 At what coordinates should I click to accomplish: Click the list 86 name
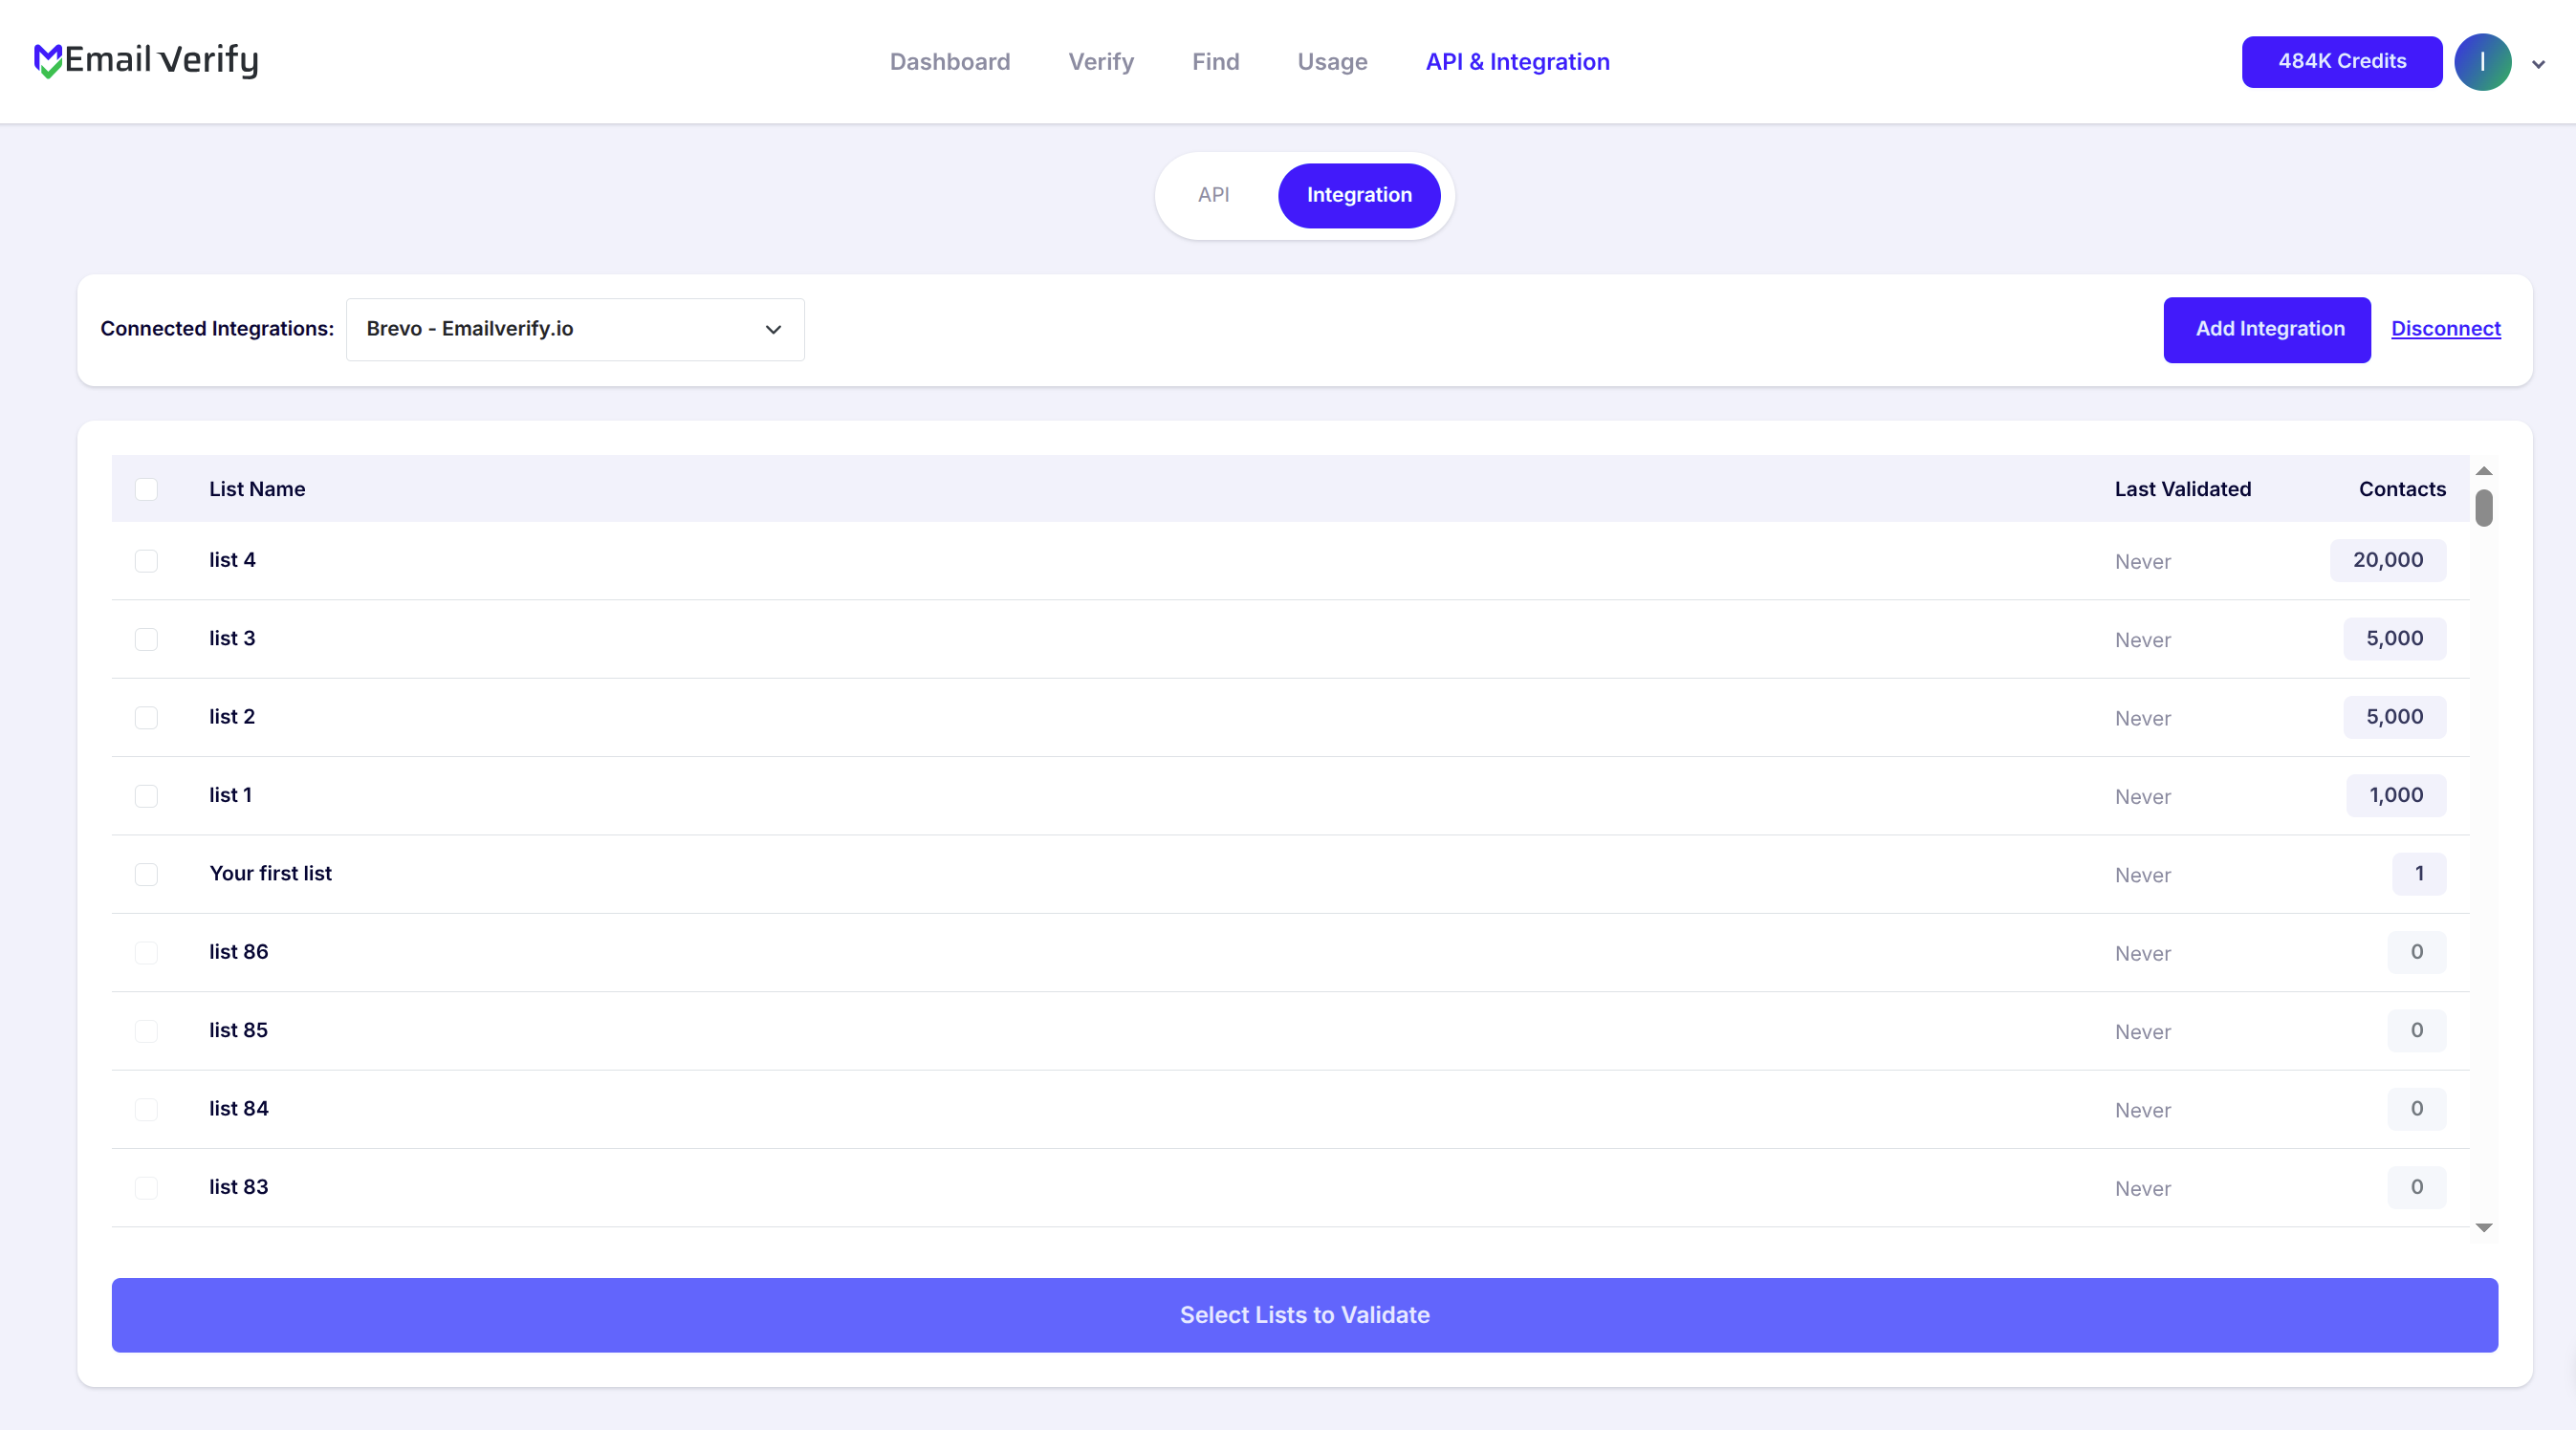tap(238, 952)
